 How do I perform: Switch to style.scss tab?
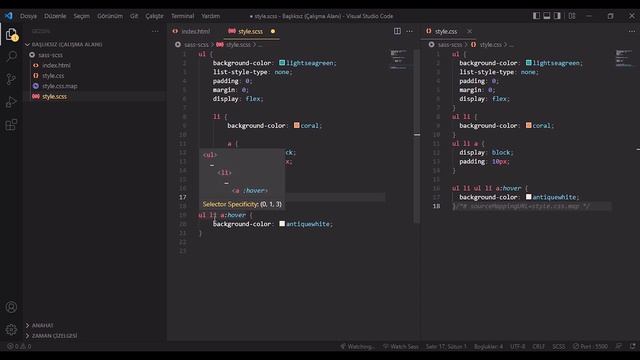pyautogui.click(x=250, y=31)
